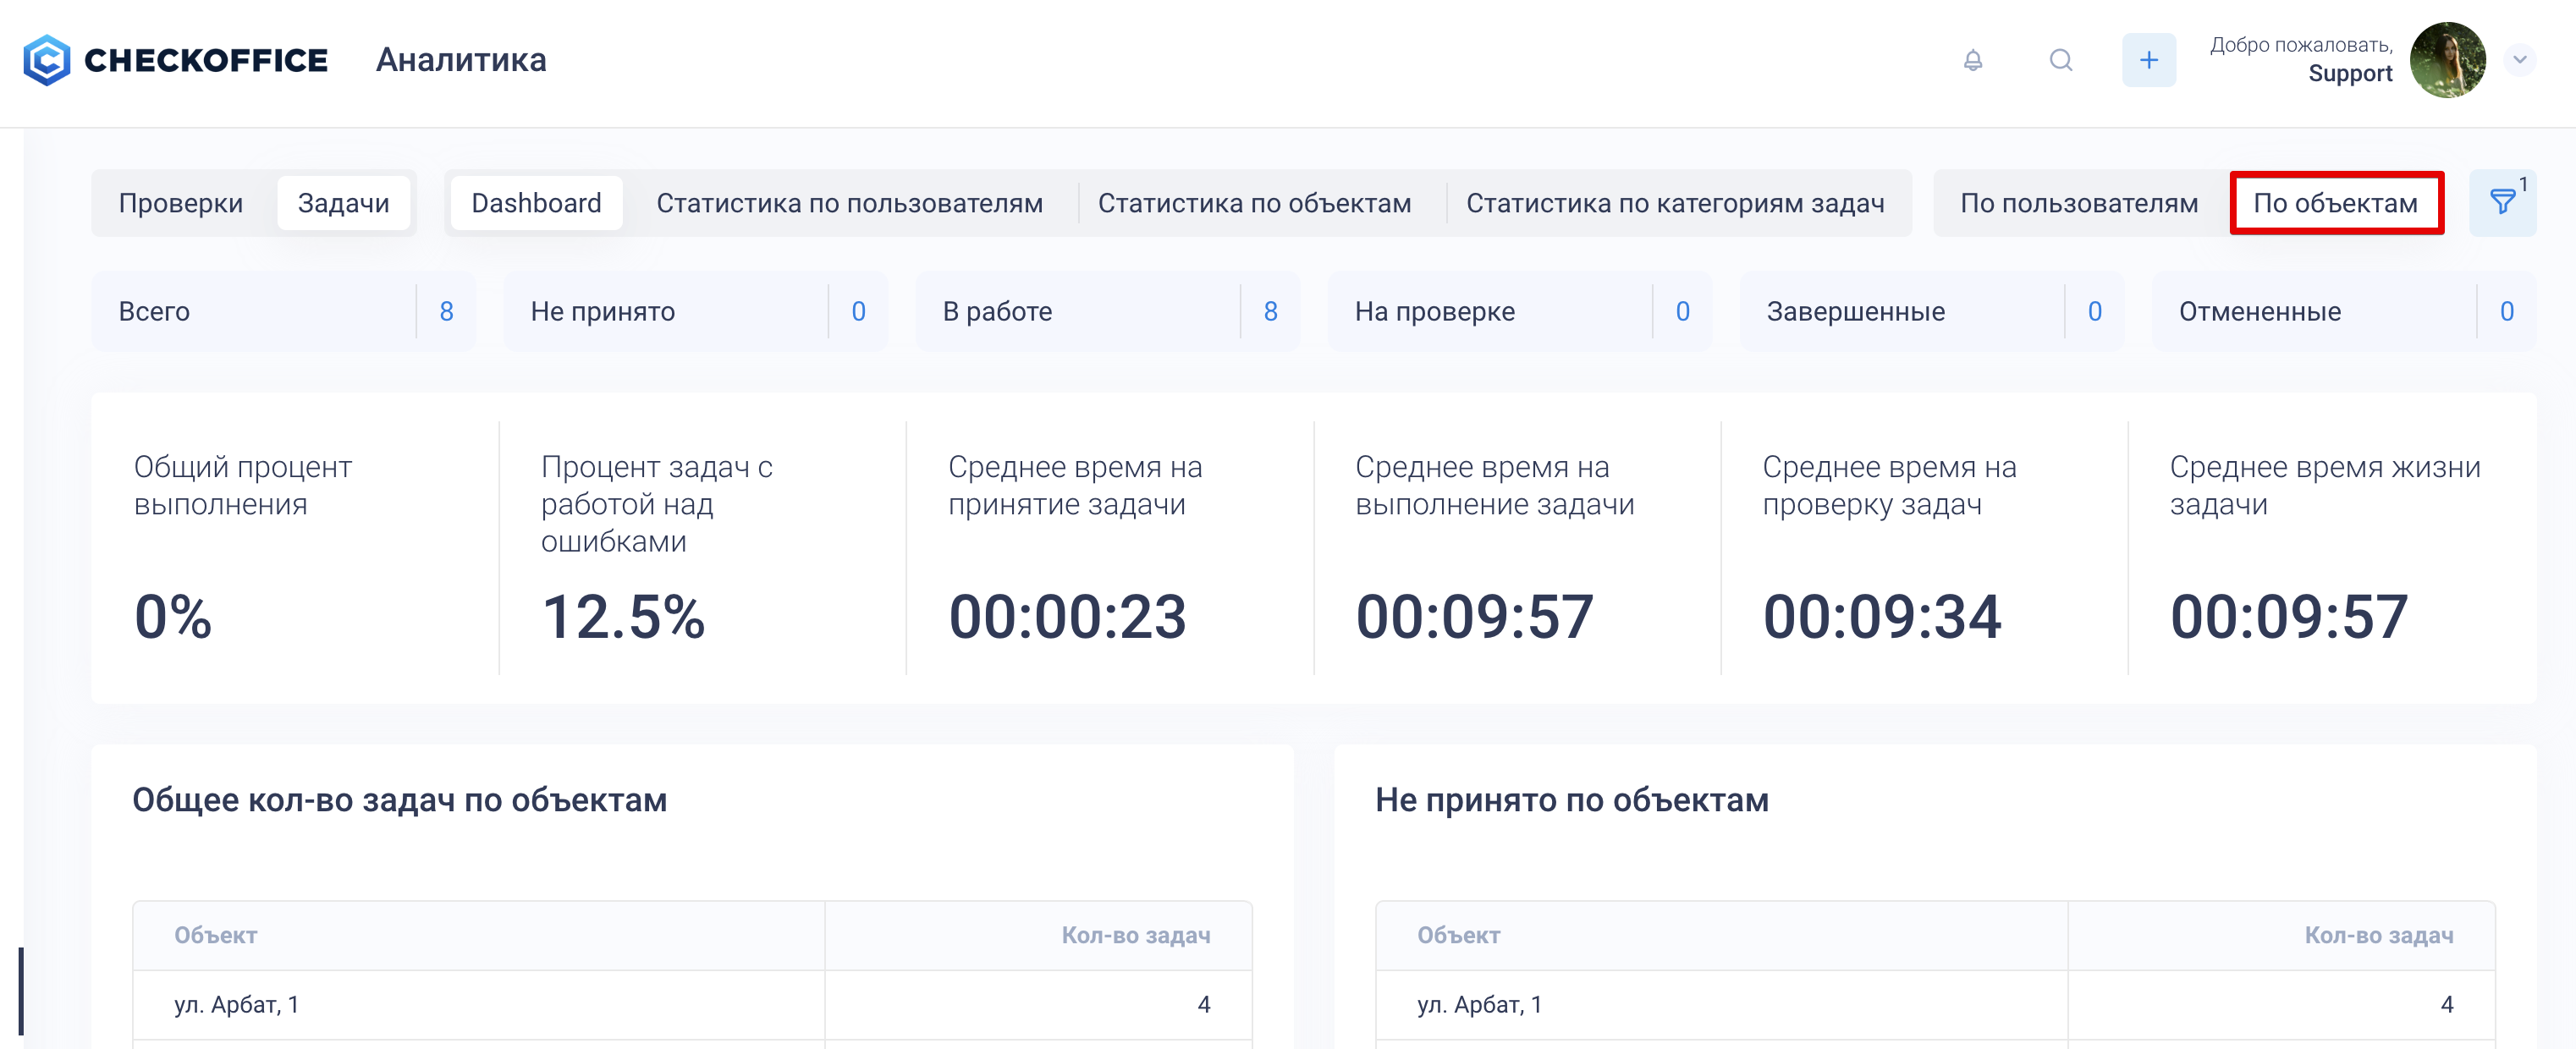This screenshot has width=2576, height=1049.
Task: Click the На проверке counter card
Action: [1519, 311]
